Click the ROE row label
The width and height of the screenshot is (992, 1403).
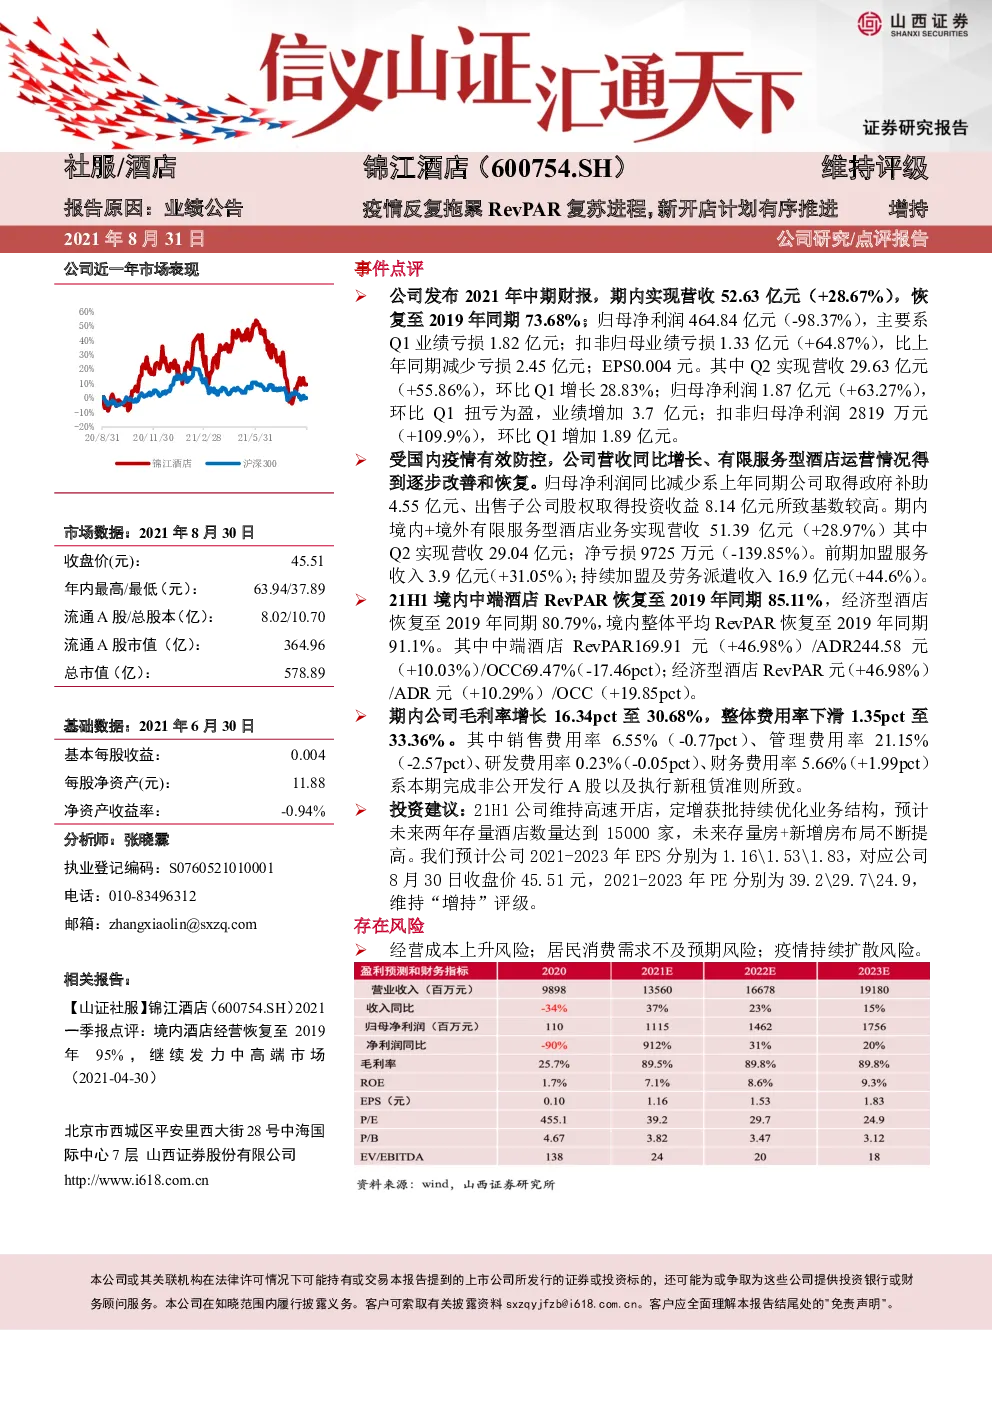pyautogui.click(x=372, y=1083)
